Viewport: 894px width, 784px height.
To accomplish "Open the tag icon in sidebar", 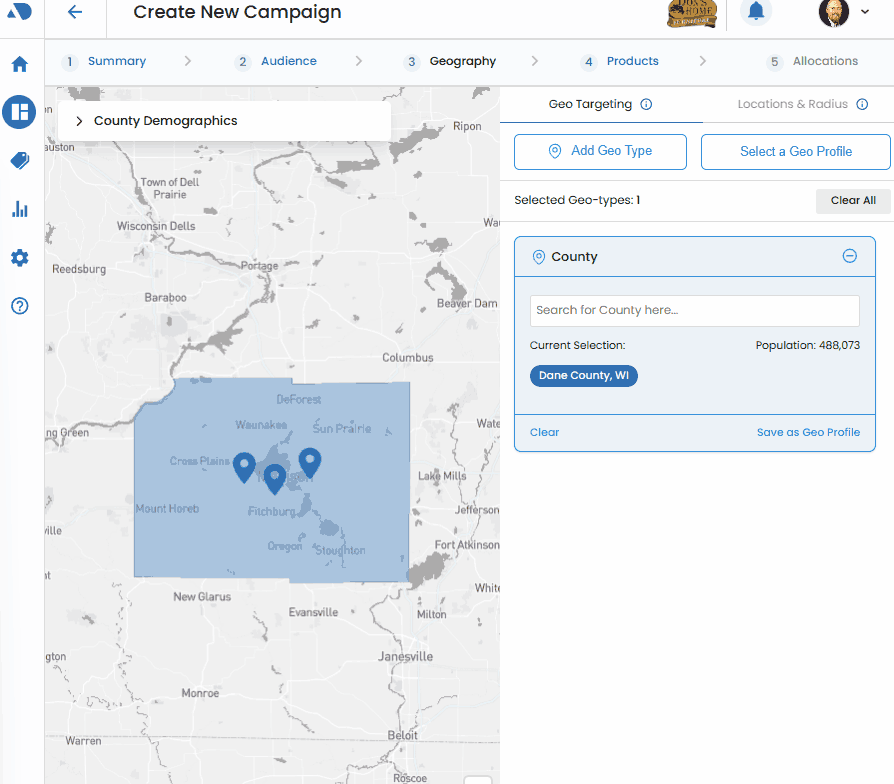I will [20, 160].
